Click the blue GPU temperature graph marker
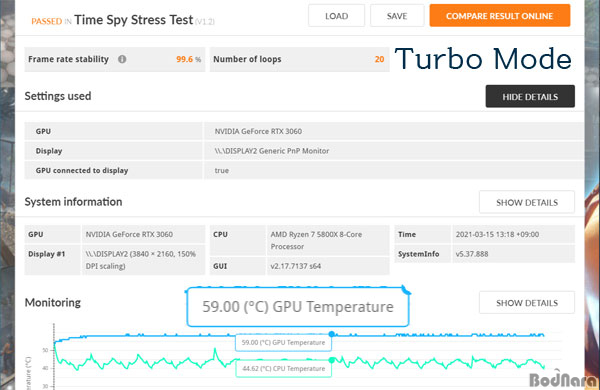600x390 pixels. (332, 334)
